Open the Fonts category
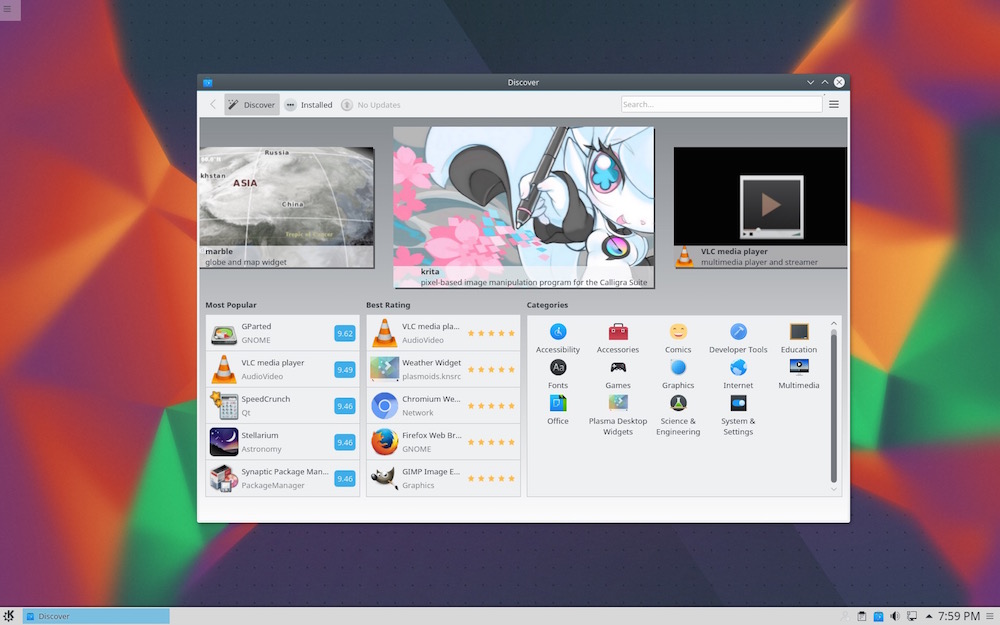This screenshot has height=625, width=1000. tap(557, 374)
